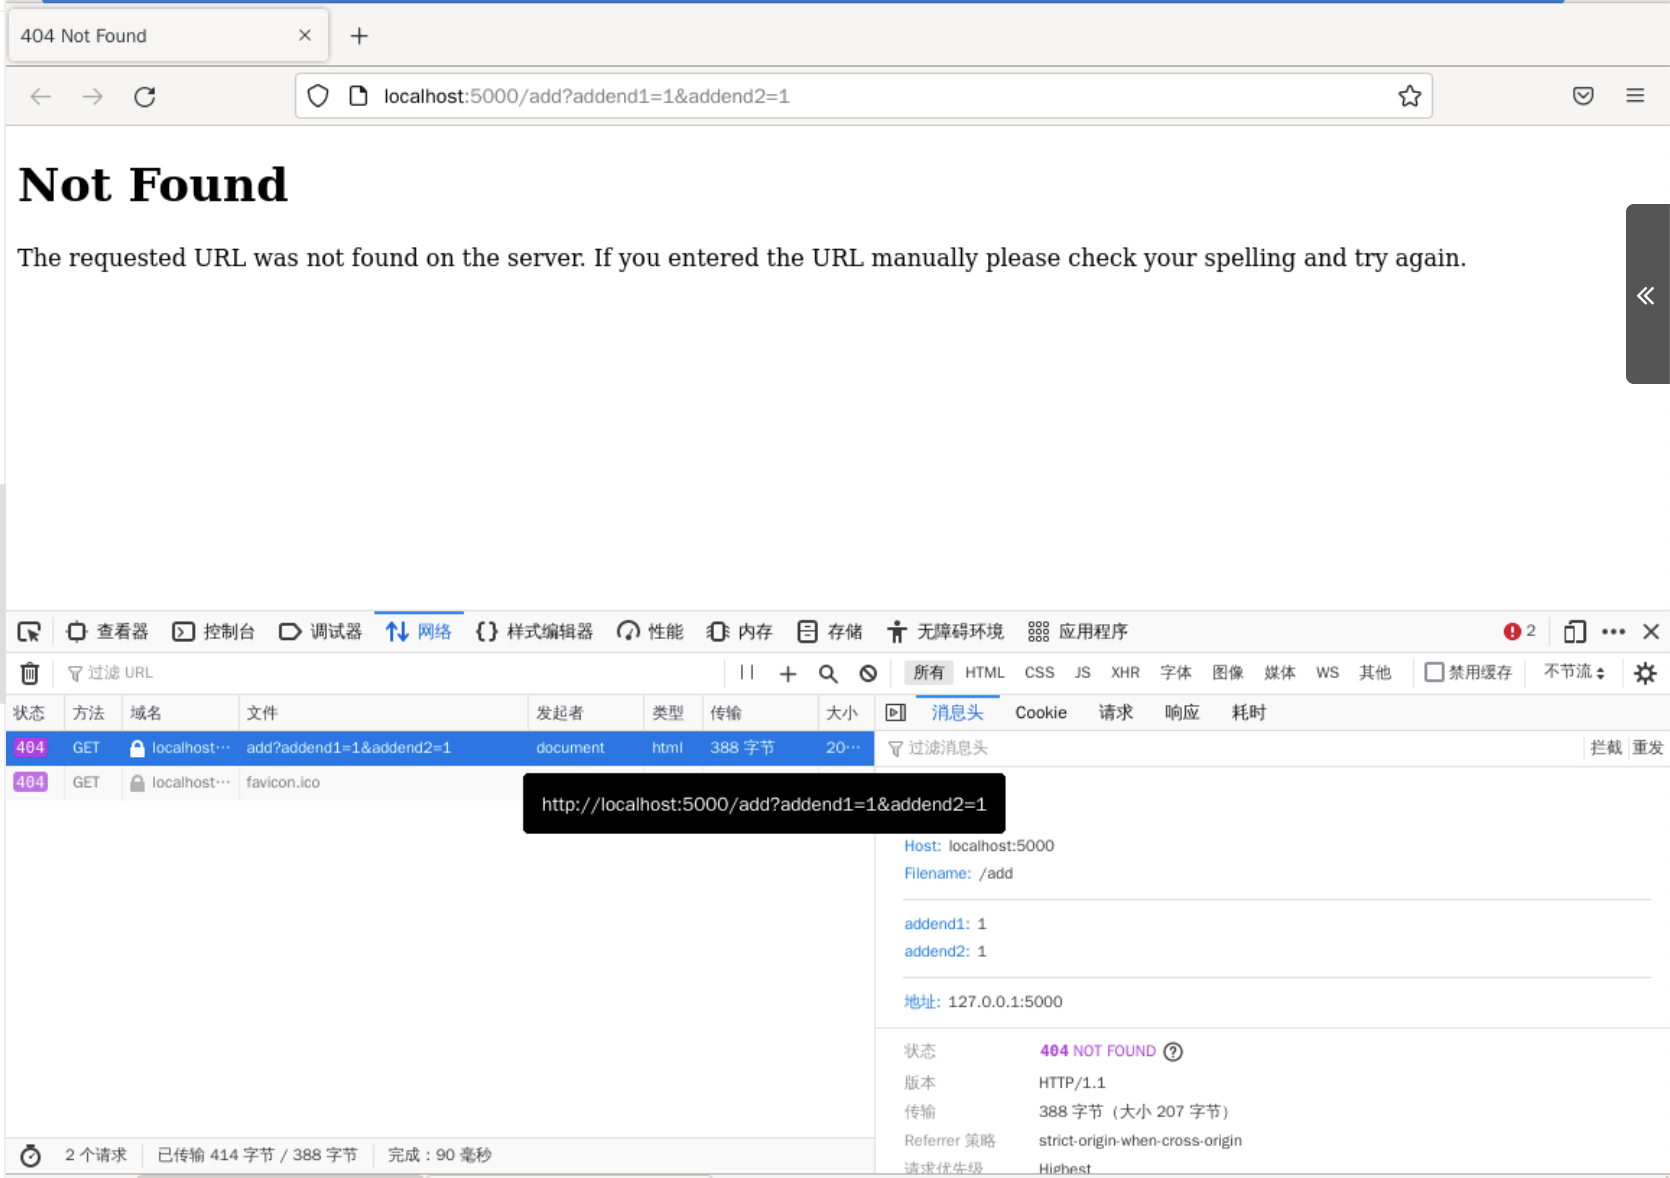Select the Network (网络) tab
Screen dimensions: 1670x1178
tap(419, 632)
